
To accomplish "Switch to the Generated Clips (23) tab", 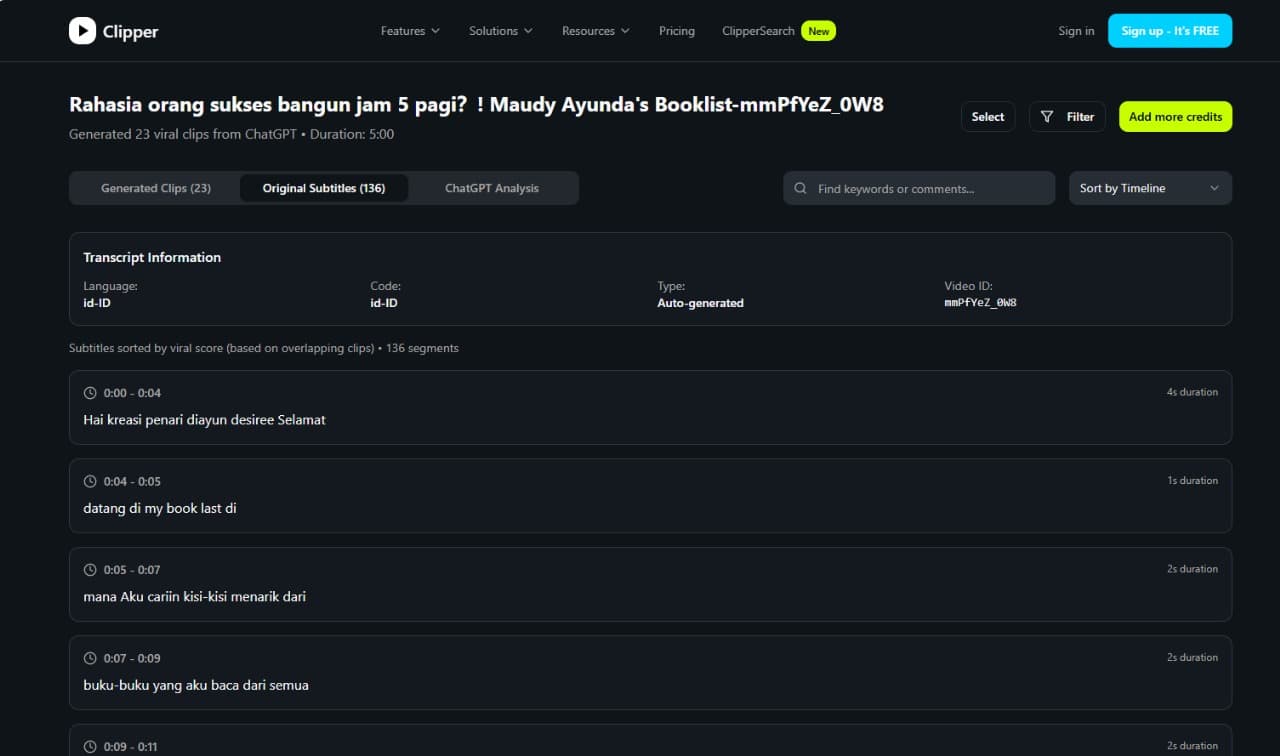I will click(156, 188).
